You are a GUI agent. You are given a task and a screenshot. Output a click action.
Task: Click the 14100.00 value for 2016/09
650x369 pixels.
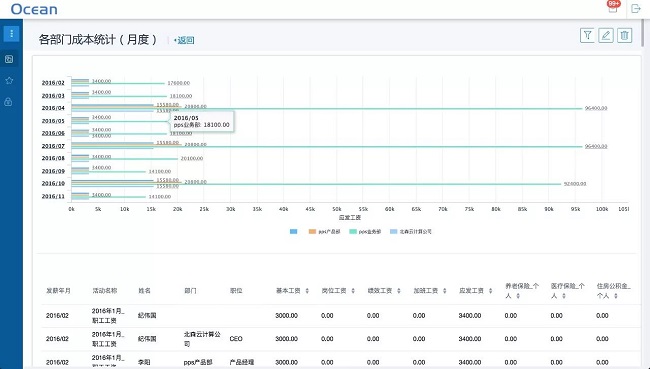click(160, 171)
